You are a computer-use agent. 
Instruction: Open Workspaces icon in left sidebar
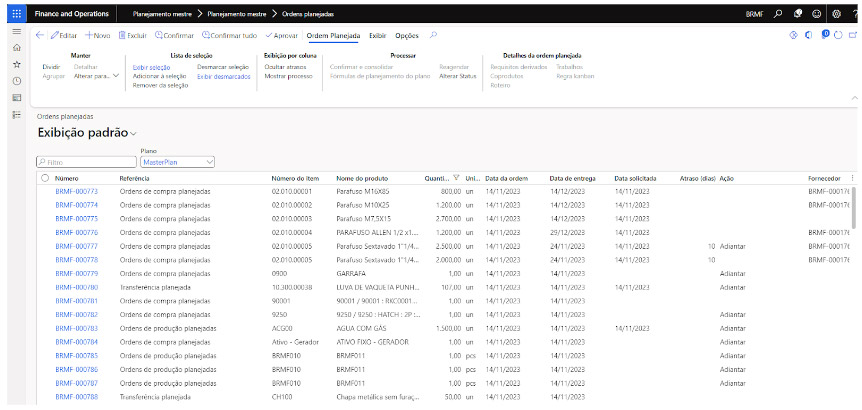[x=15, y=98]
